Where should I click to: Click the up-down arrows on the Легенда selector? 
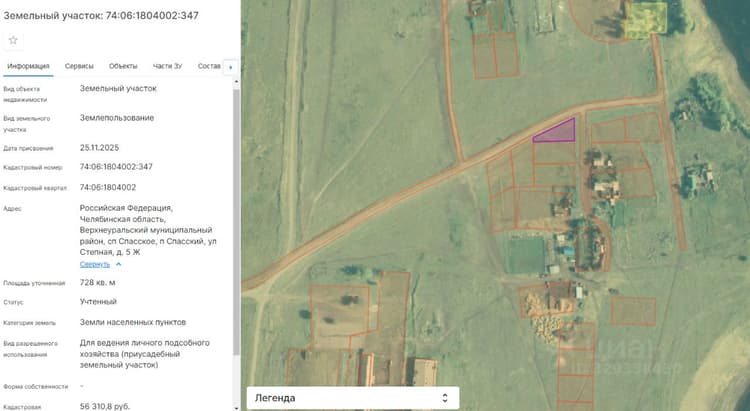click(445, 398)
